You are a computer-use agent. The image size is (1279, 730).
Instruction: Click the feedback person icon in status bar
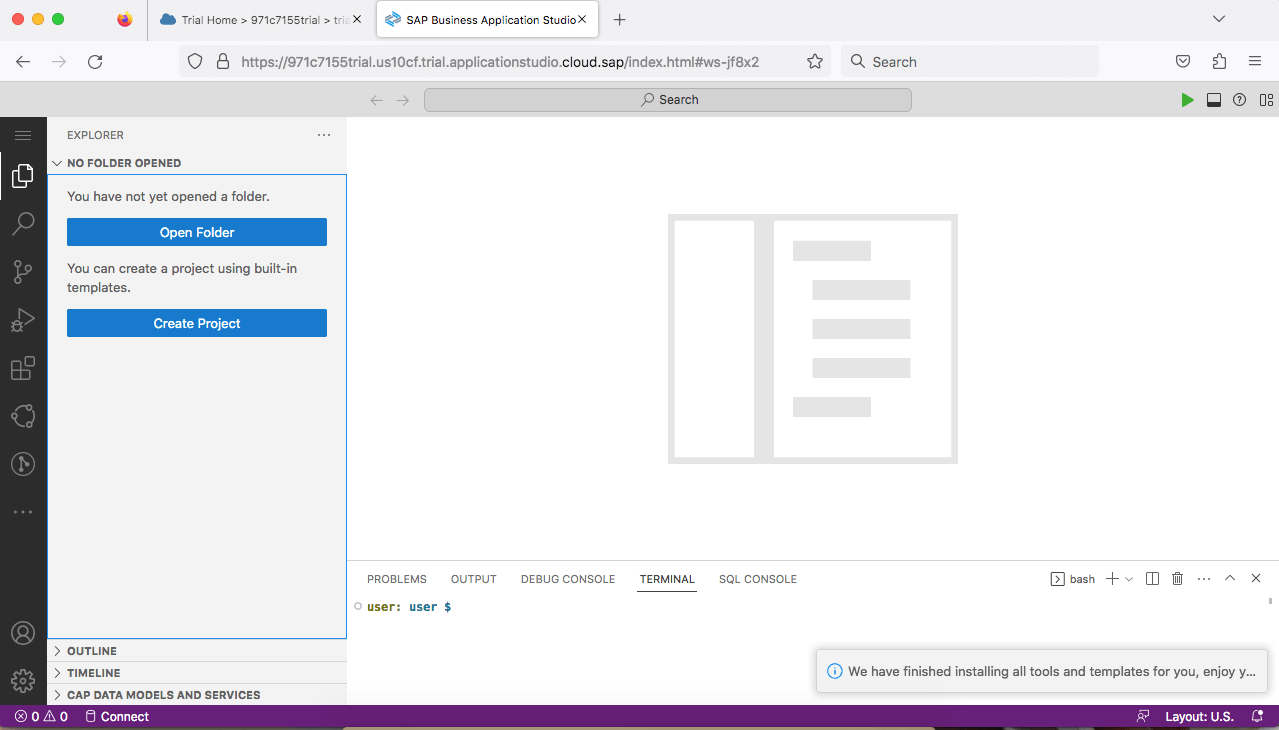[1143, 717]
